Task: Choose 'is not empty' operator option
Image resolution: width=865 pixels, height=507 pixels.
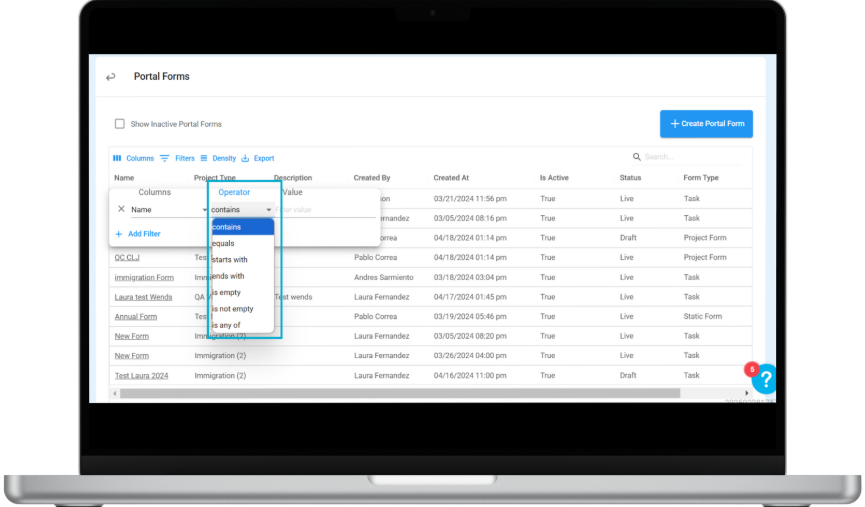Action: [232, 309]
